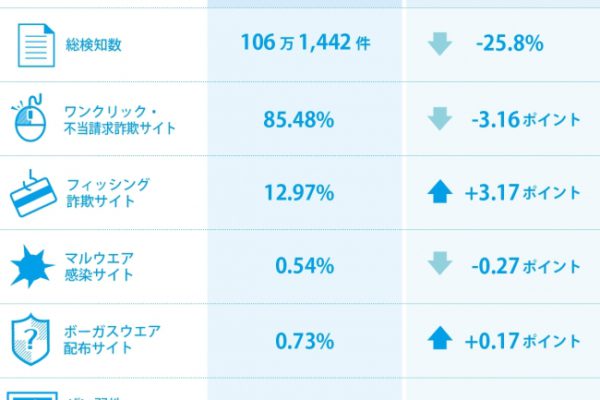Select the 0.54% malware percentage

click(305, 266)
